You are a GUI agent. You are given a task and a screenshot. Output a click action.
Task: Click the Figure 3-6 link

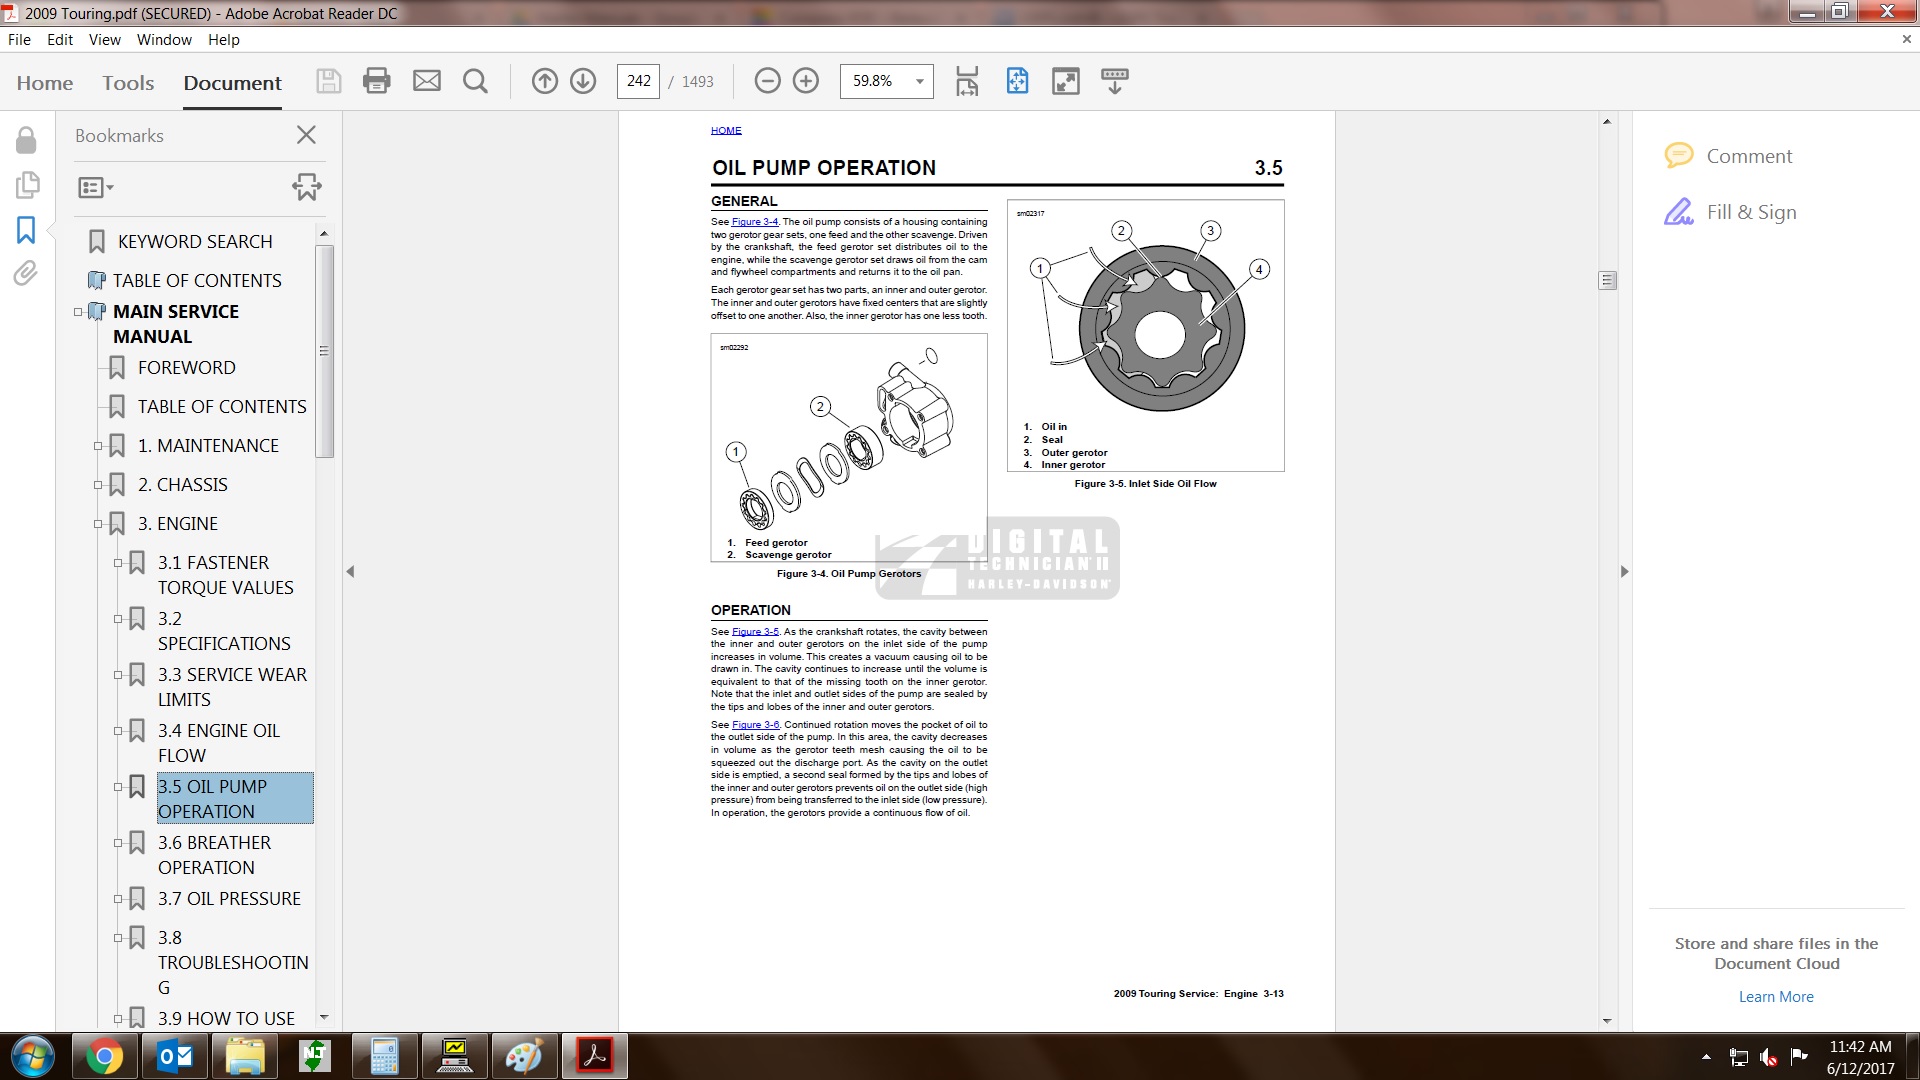(755, 725)
